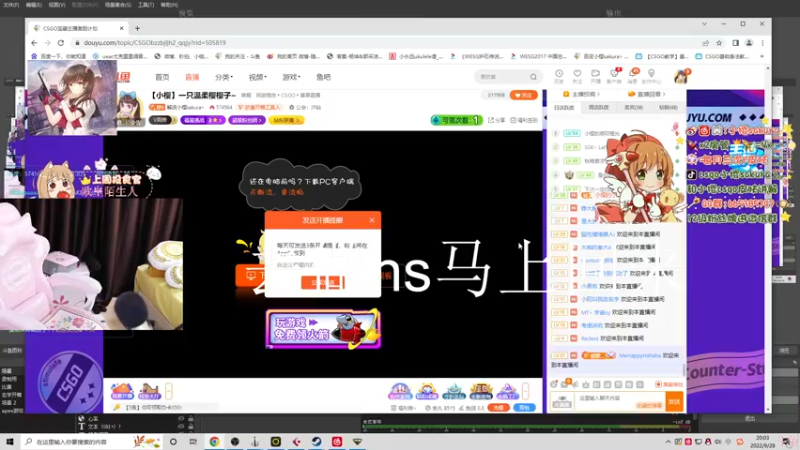Toggle 文本 source visibility eye in OBS

pyautogui.click(x=181, y=427)
